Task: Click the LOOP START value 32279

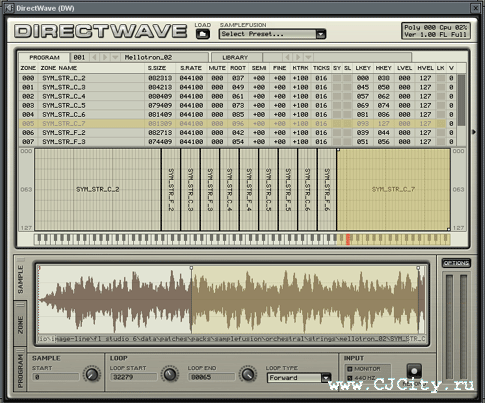Action: pos(133,377)
